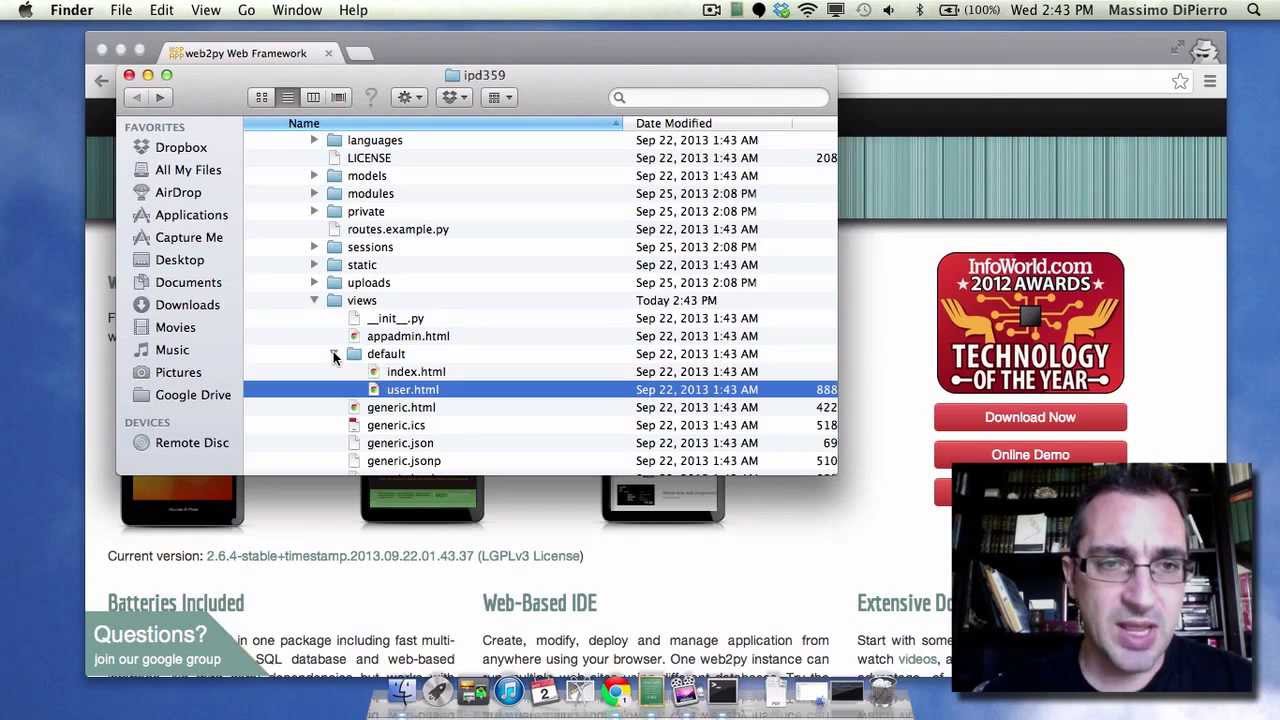Open the web2py current version link

coord(395,556)
